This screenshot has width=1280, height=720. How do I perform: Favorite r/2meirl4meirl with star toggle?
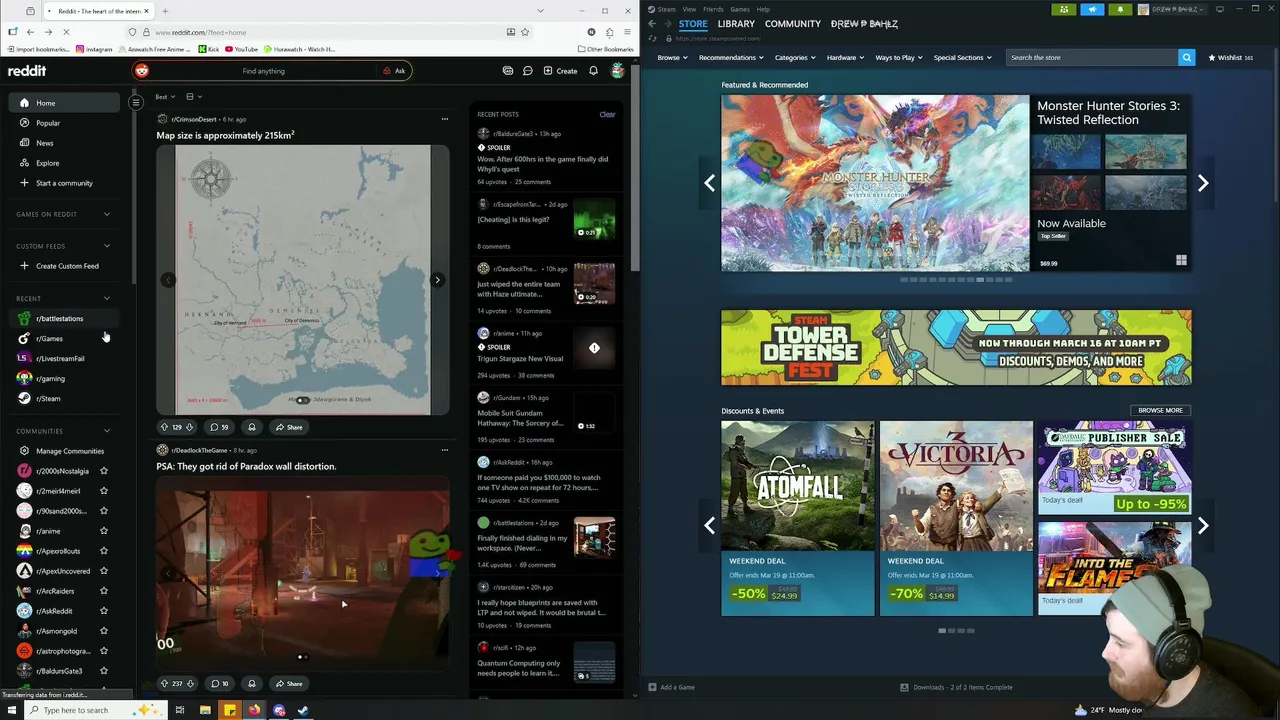[103, 491]
